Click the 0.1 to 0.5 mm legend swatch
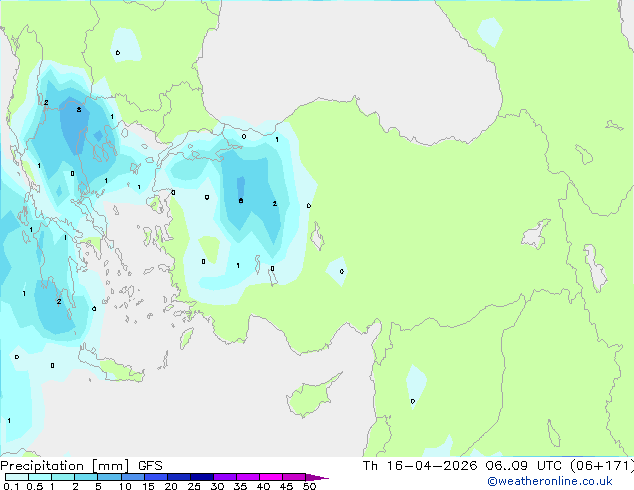The height and width of the screenshot is (490, 634). pyautogui.click(x=17, y=477)
